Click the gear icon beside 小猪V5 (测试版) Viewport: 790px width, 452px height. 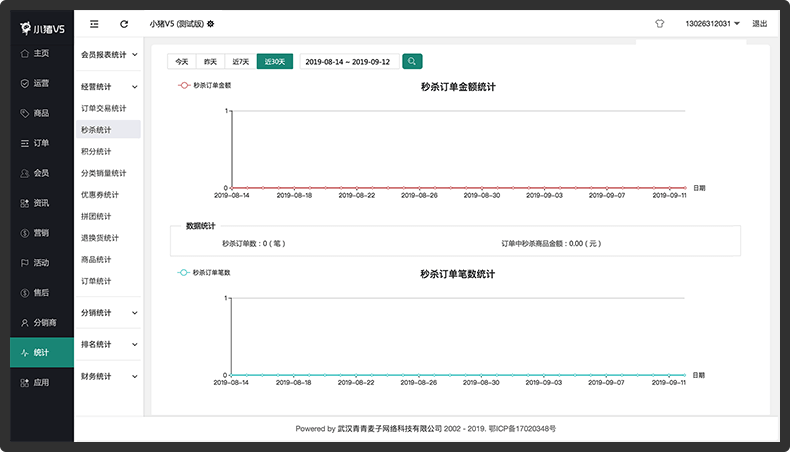(211, 24)
